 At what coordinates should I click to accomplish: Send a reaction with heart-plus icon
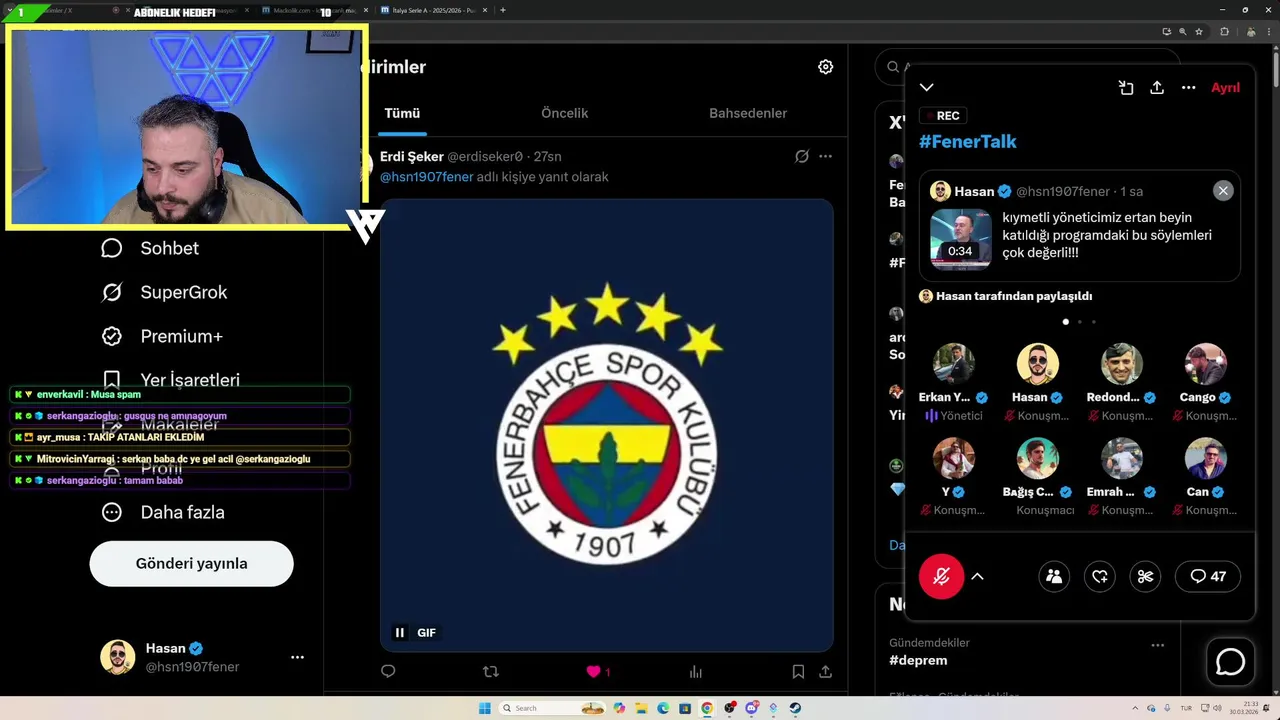coord(1100,576)
